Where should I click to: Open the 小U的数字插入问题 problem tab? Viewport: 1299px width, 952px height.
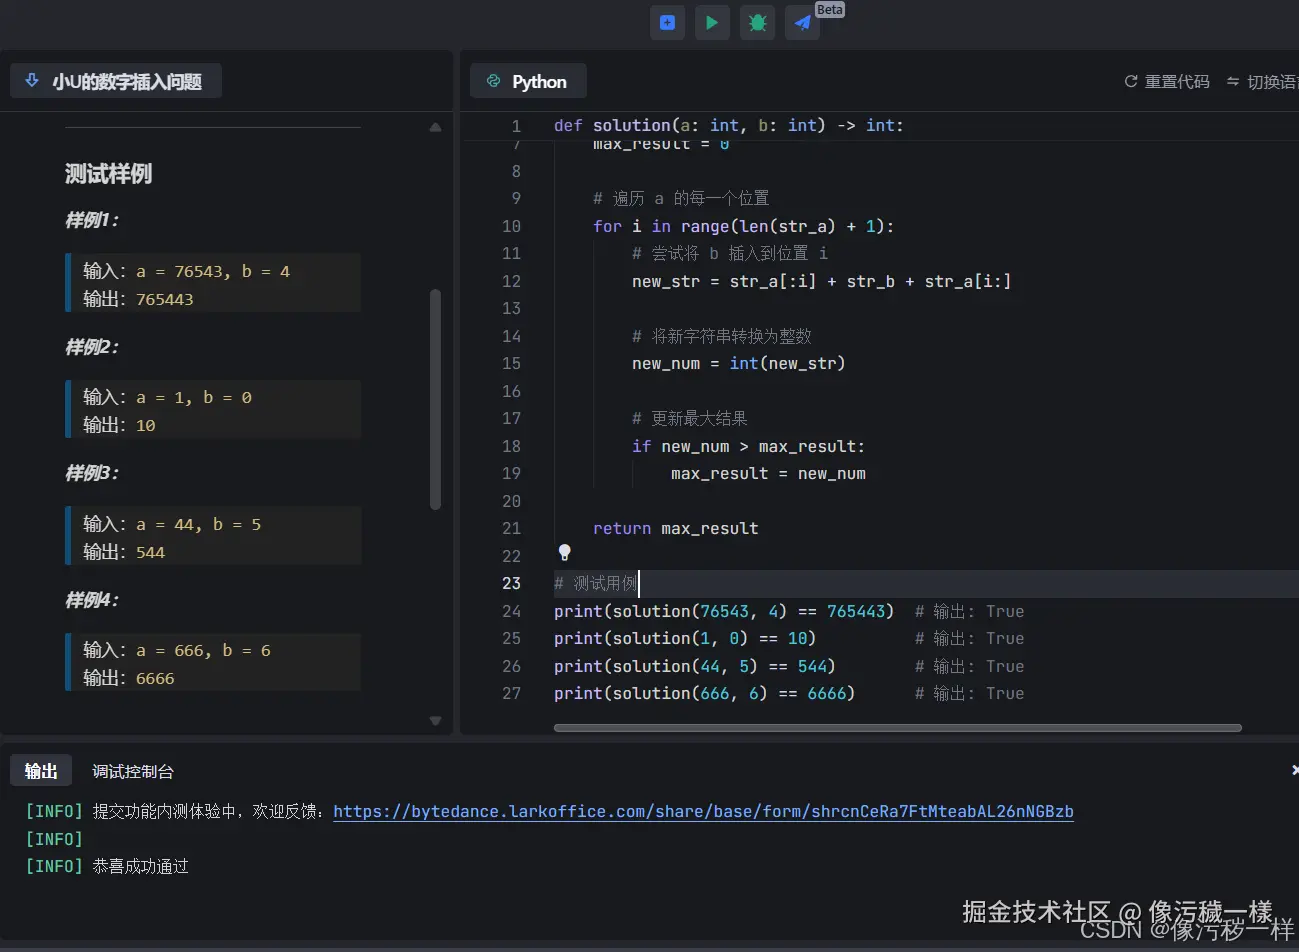(x=116, y=82)
